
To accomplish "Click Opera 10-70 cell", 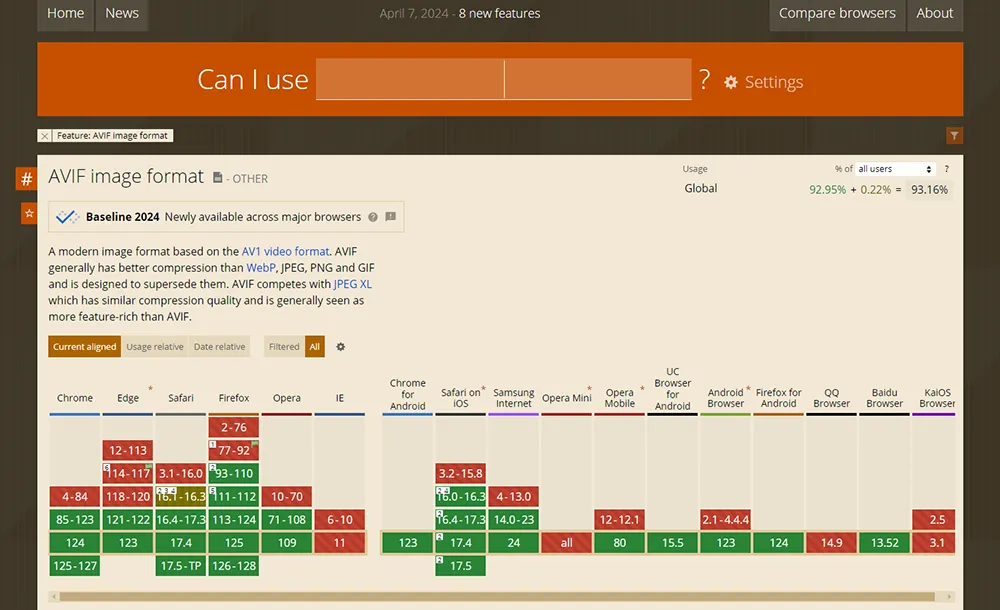I will pyautogui.click(x=286, y=496).
